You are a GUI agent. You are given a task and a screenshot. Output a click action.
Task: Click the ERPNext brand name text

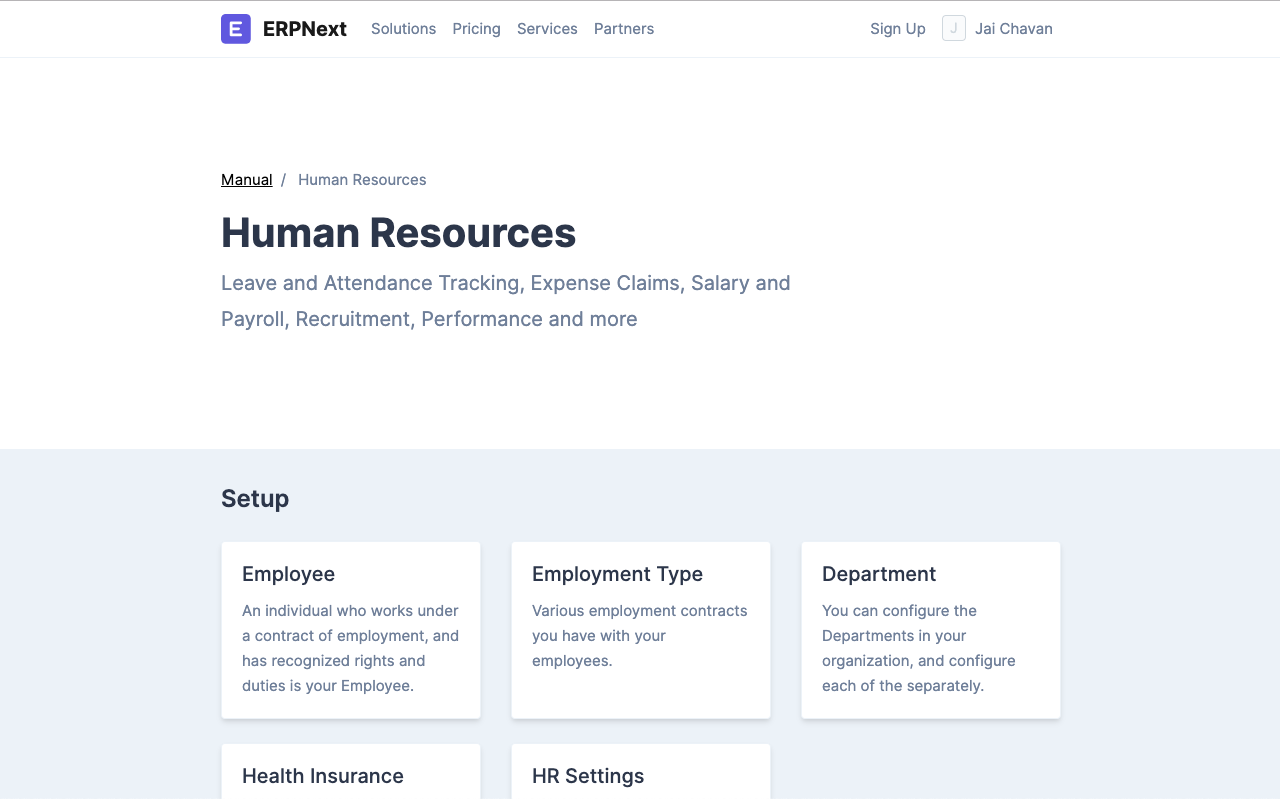(x=304, y=29)
